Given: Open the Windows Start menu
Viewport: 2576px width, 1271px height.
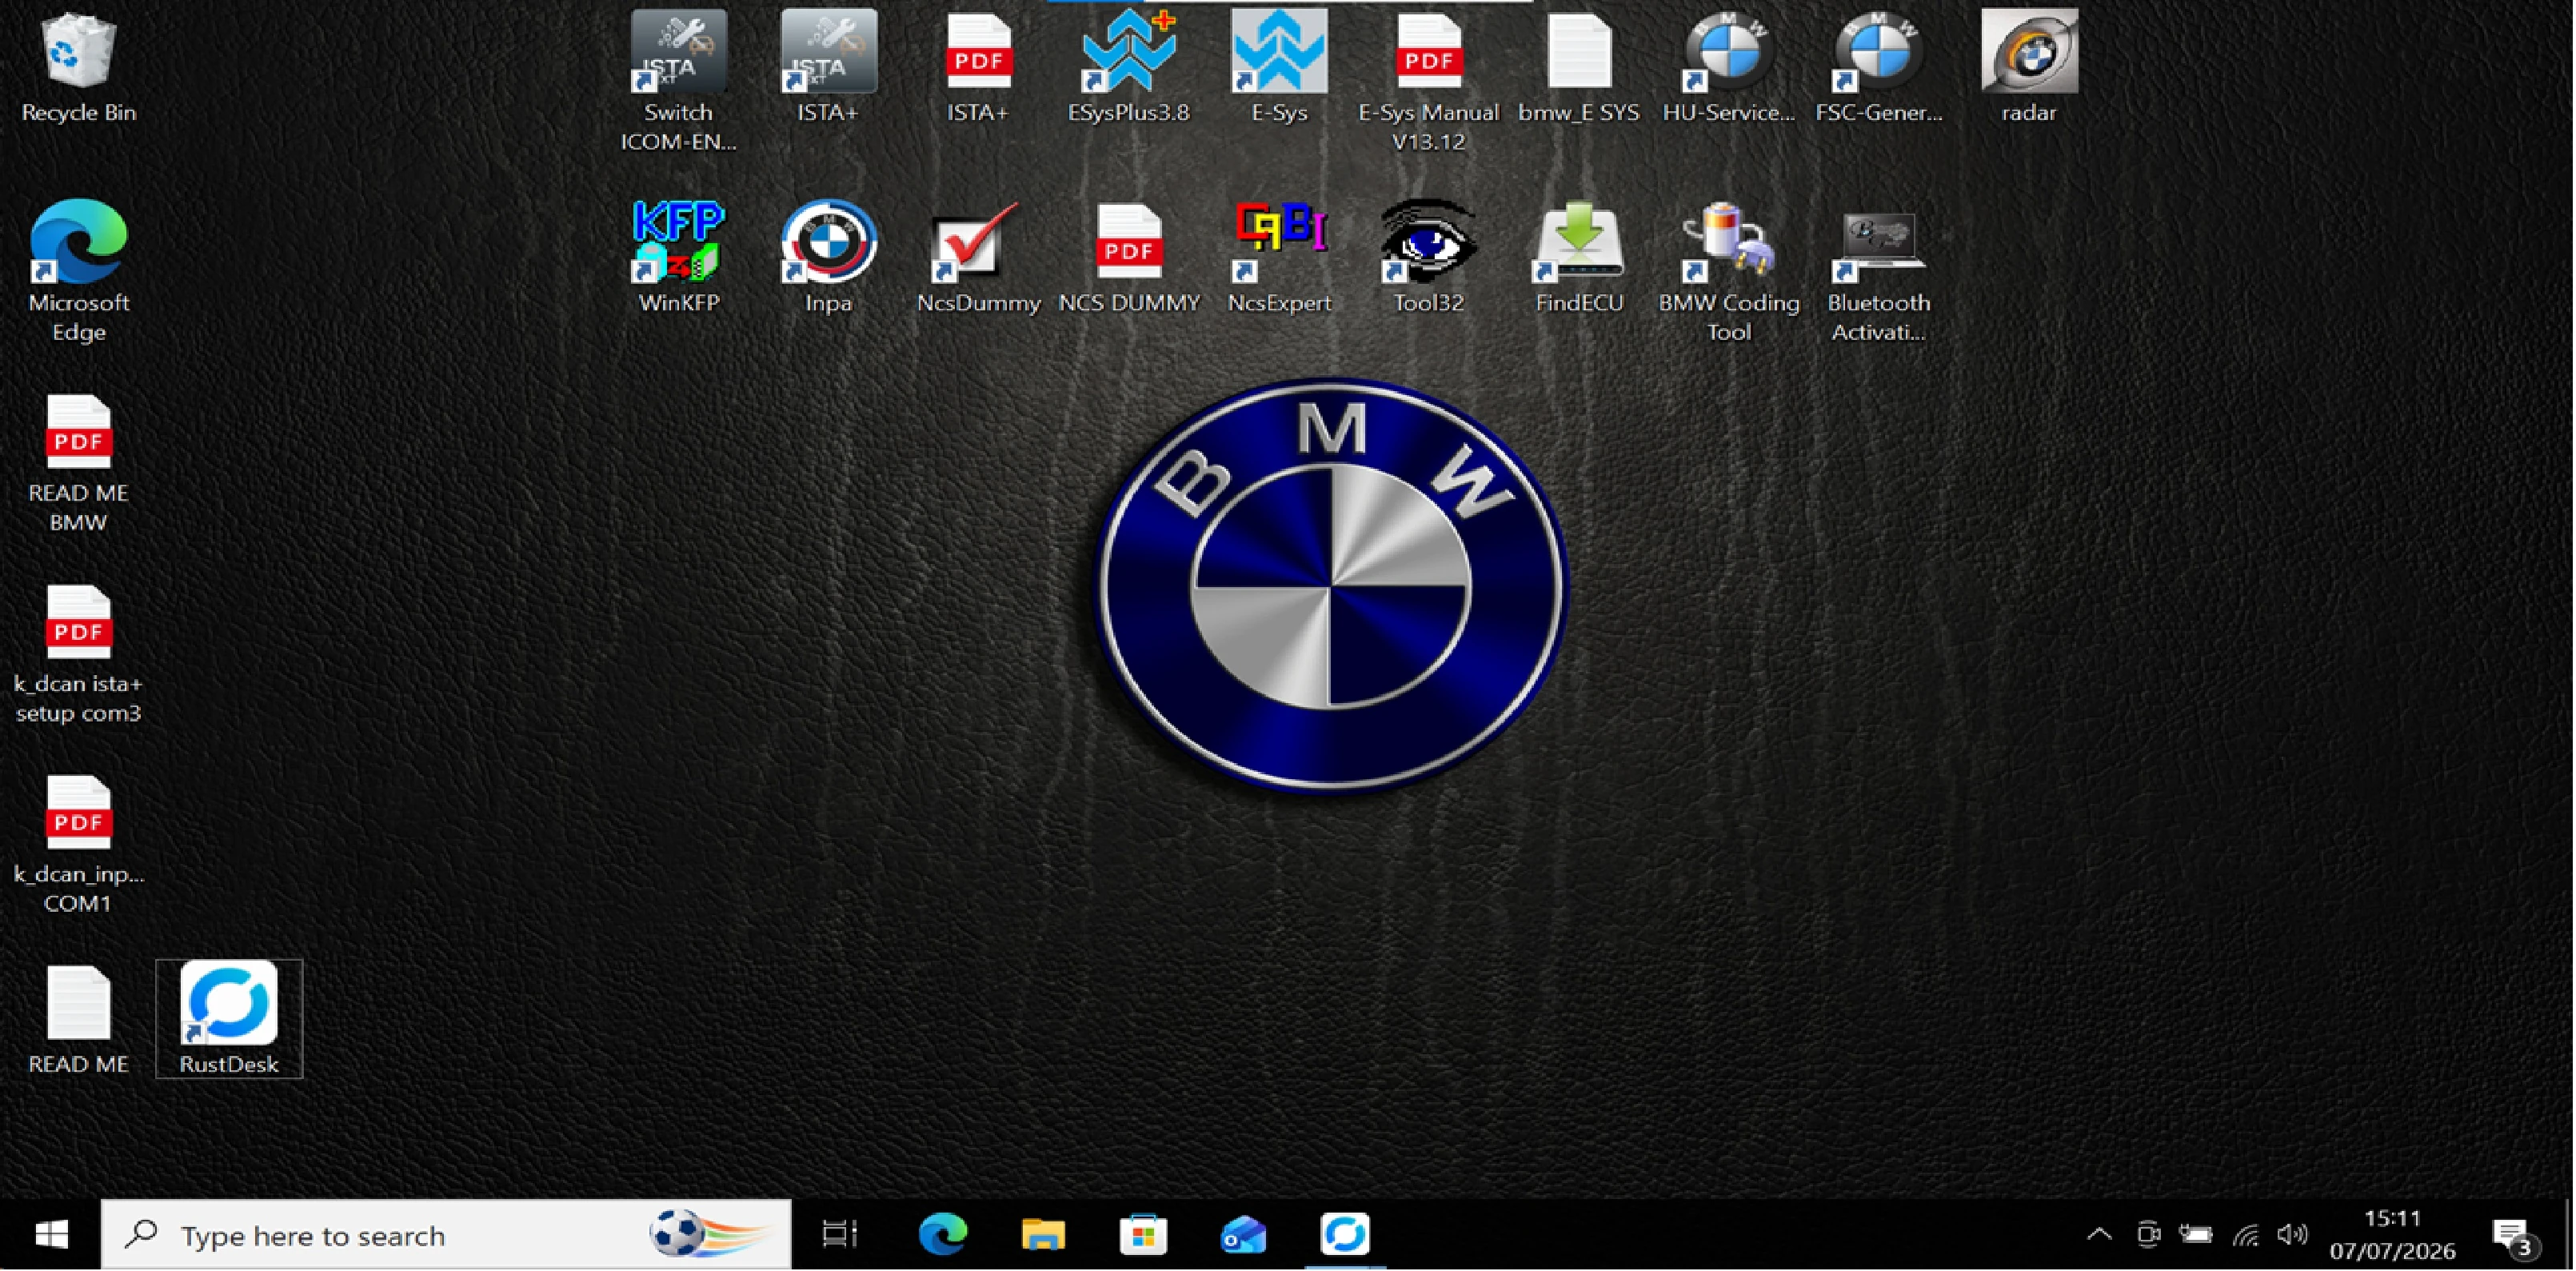Looking at the screenshot, I should coord(51,1235).
